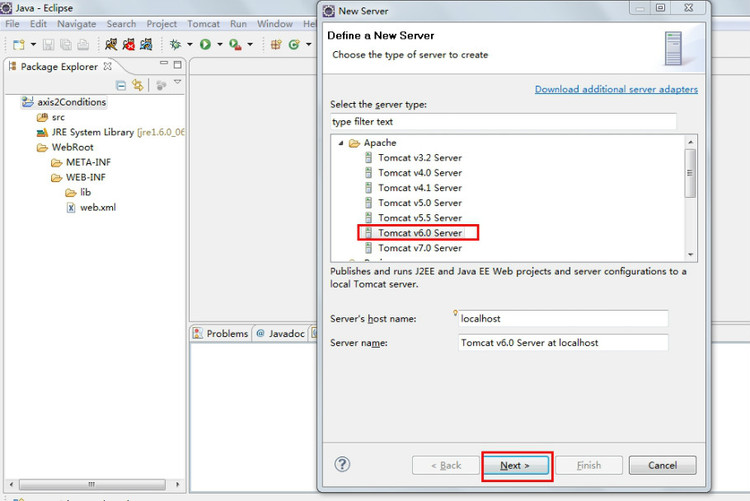Start Tomcat using the cat toolbar icon
The image size is (750, 501).
(x=111, y=45)
